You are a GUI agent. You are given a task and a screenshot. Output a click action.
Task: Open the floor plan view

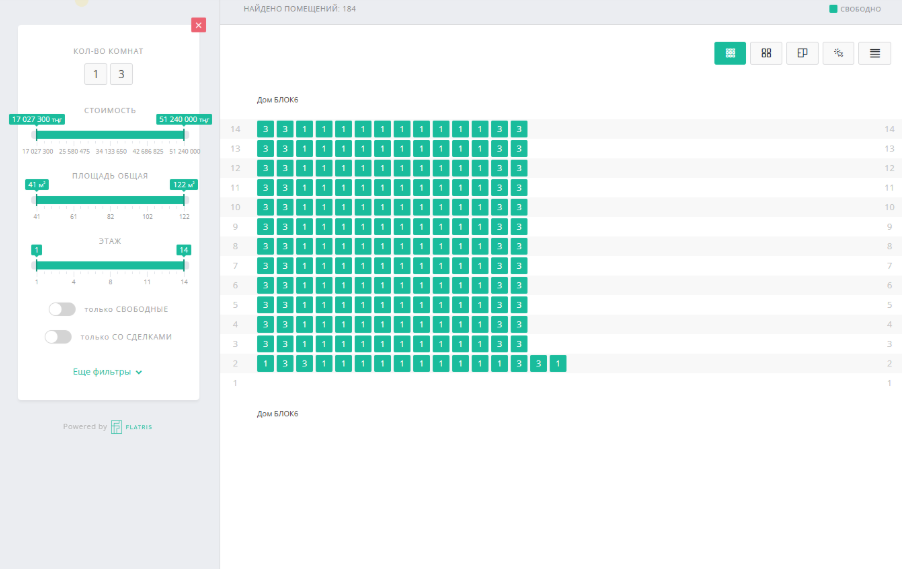pyautogui.click(x=802, y=53)
